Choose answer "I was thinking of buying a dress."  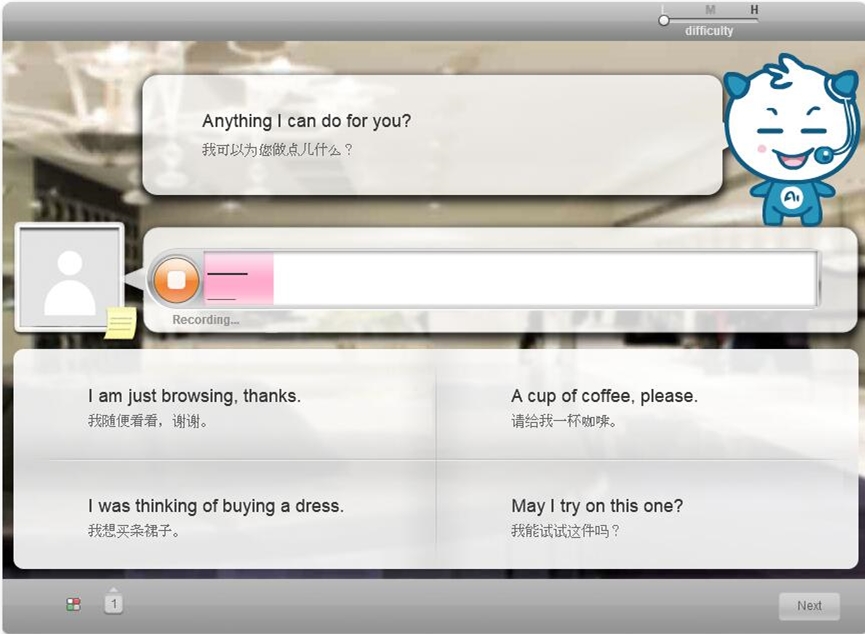[x=216, y=506]
